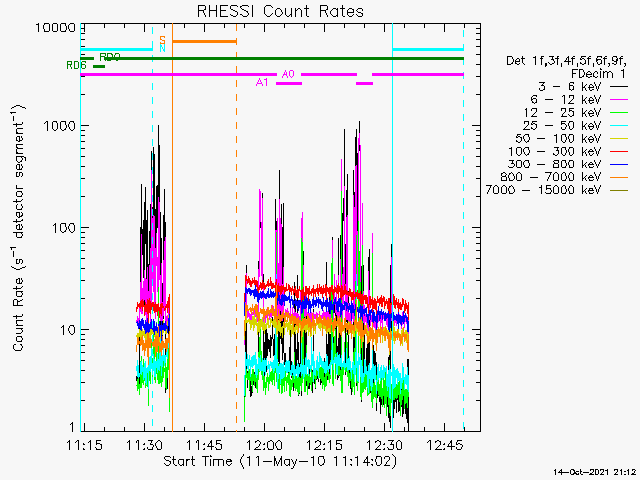Click the '7000 - 15000 keV' legend label

pos(543,190)
